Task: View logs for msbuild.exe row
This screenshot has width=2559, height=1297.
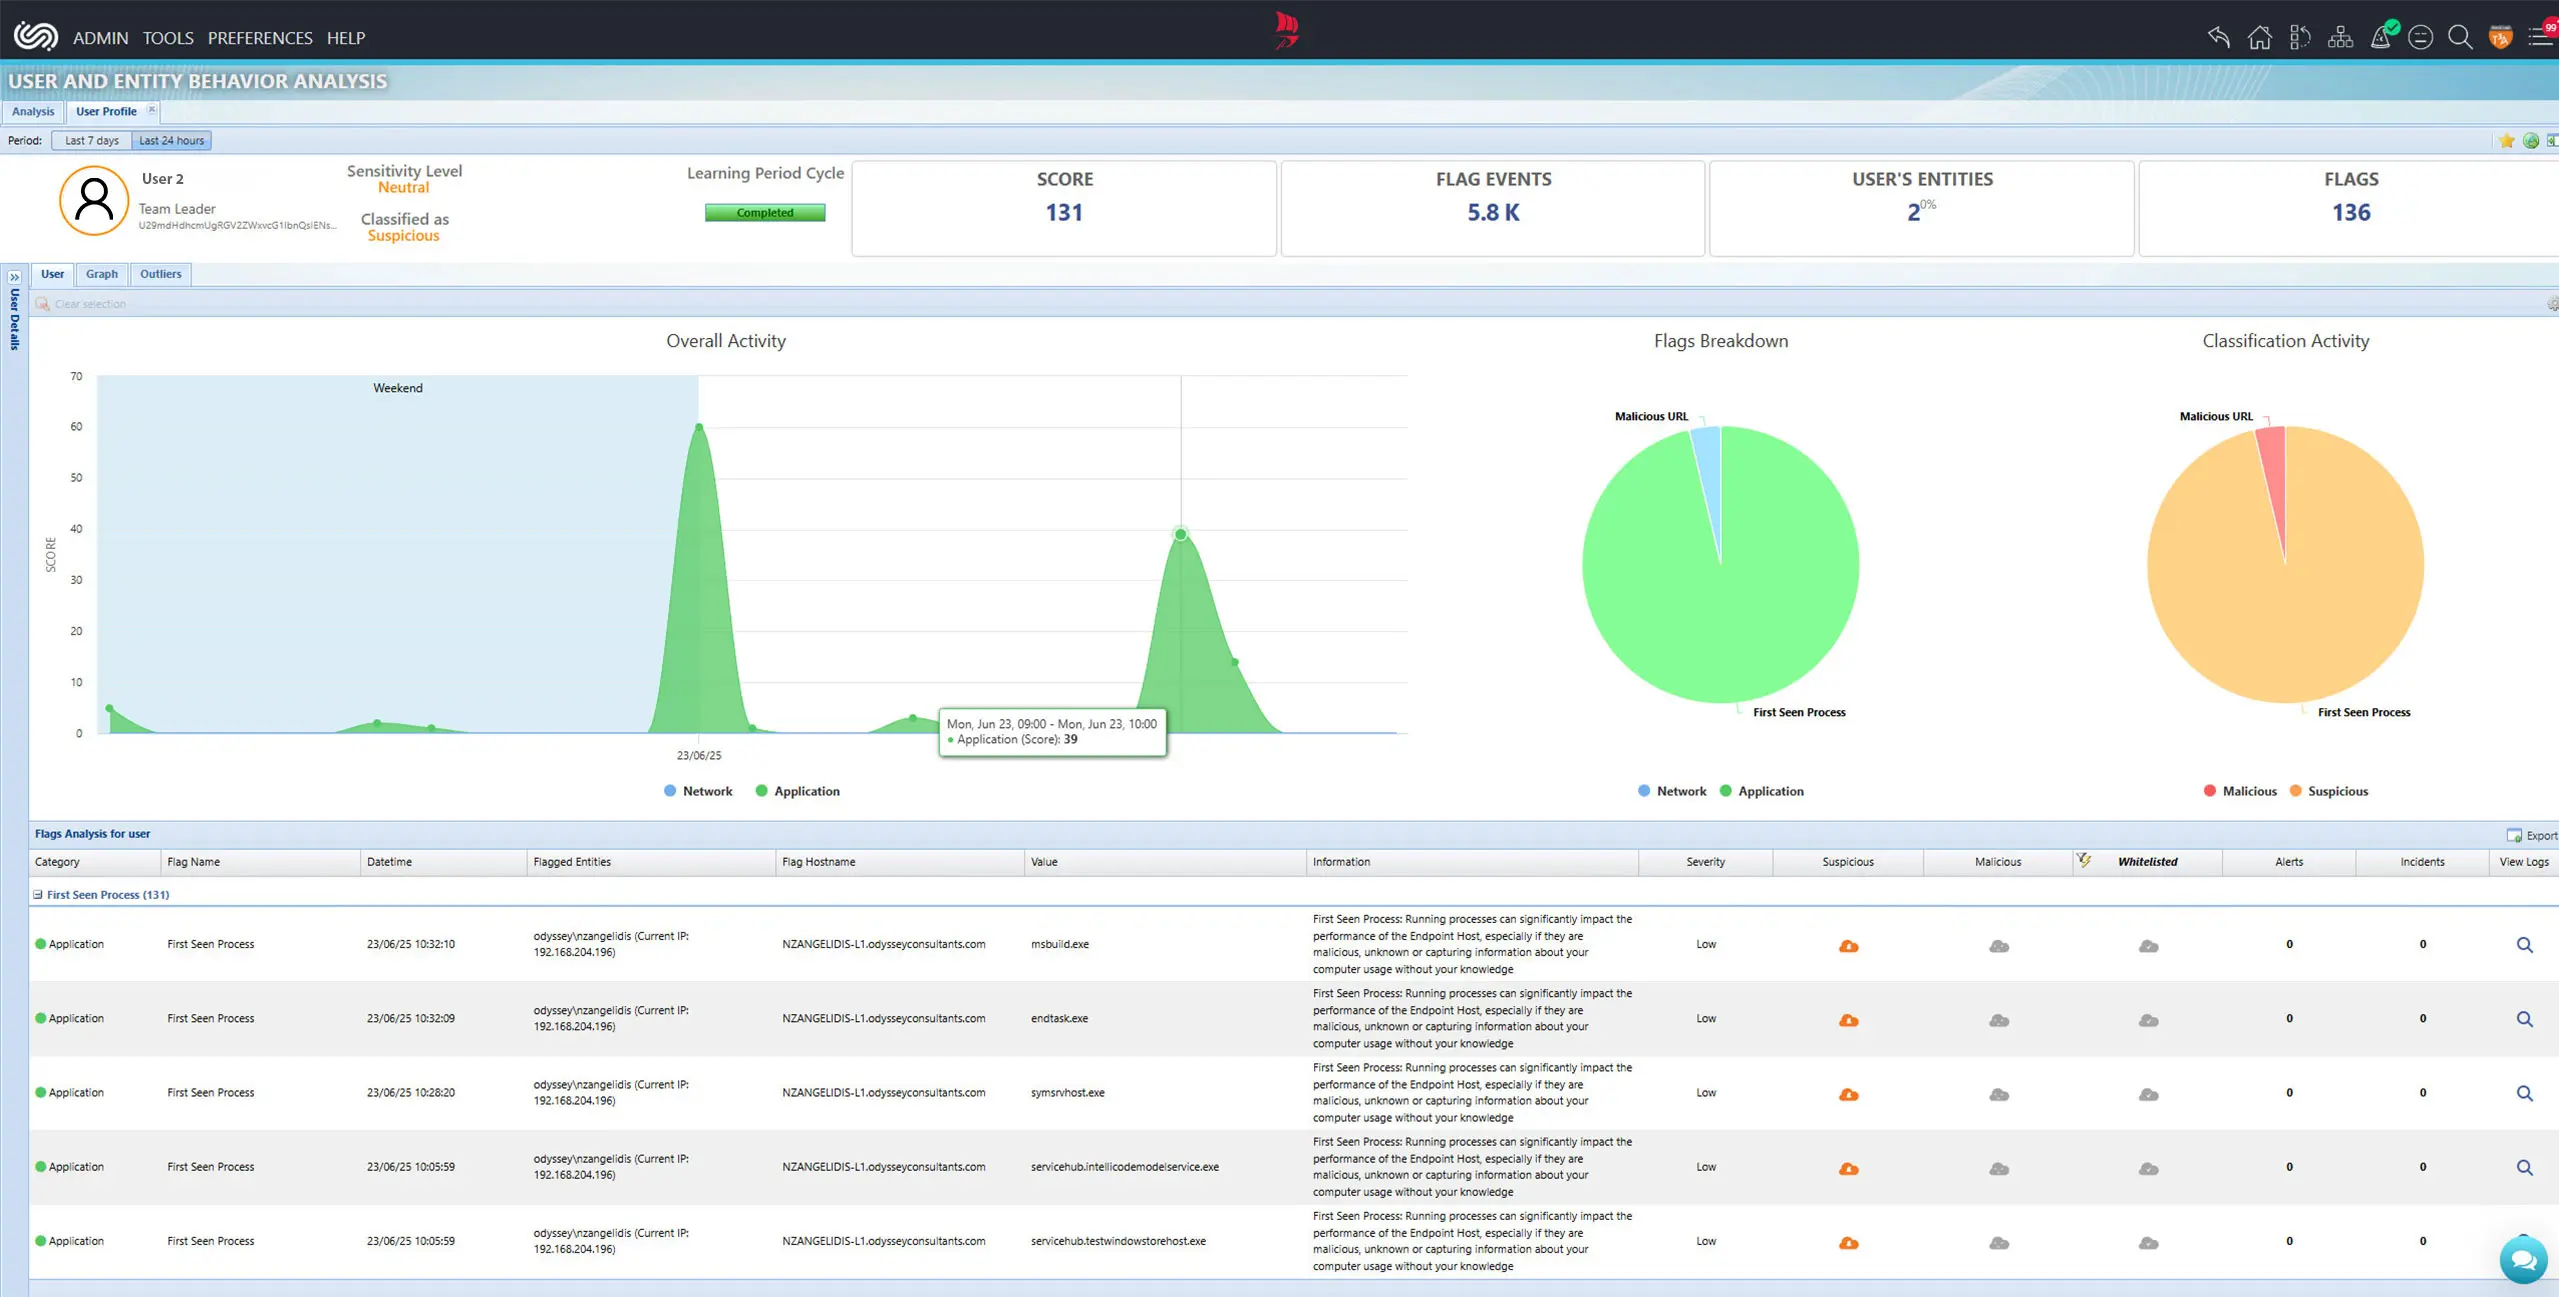Action: 2524,945
